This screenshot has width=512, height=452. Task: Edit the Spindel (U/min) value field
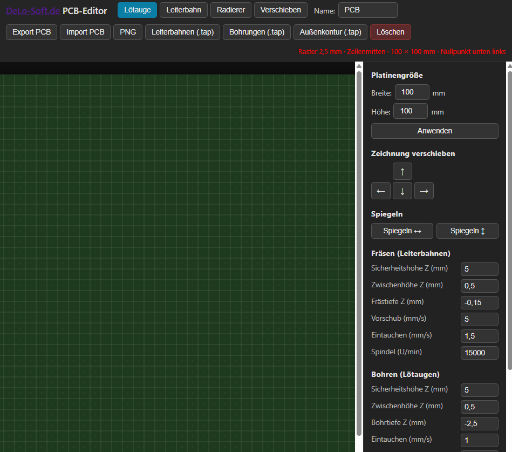[480, 353]
